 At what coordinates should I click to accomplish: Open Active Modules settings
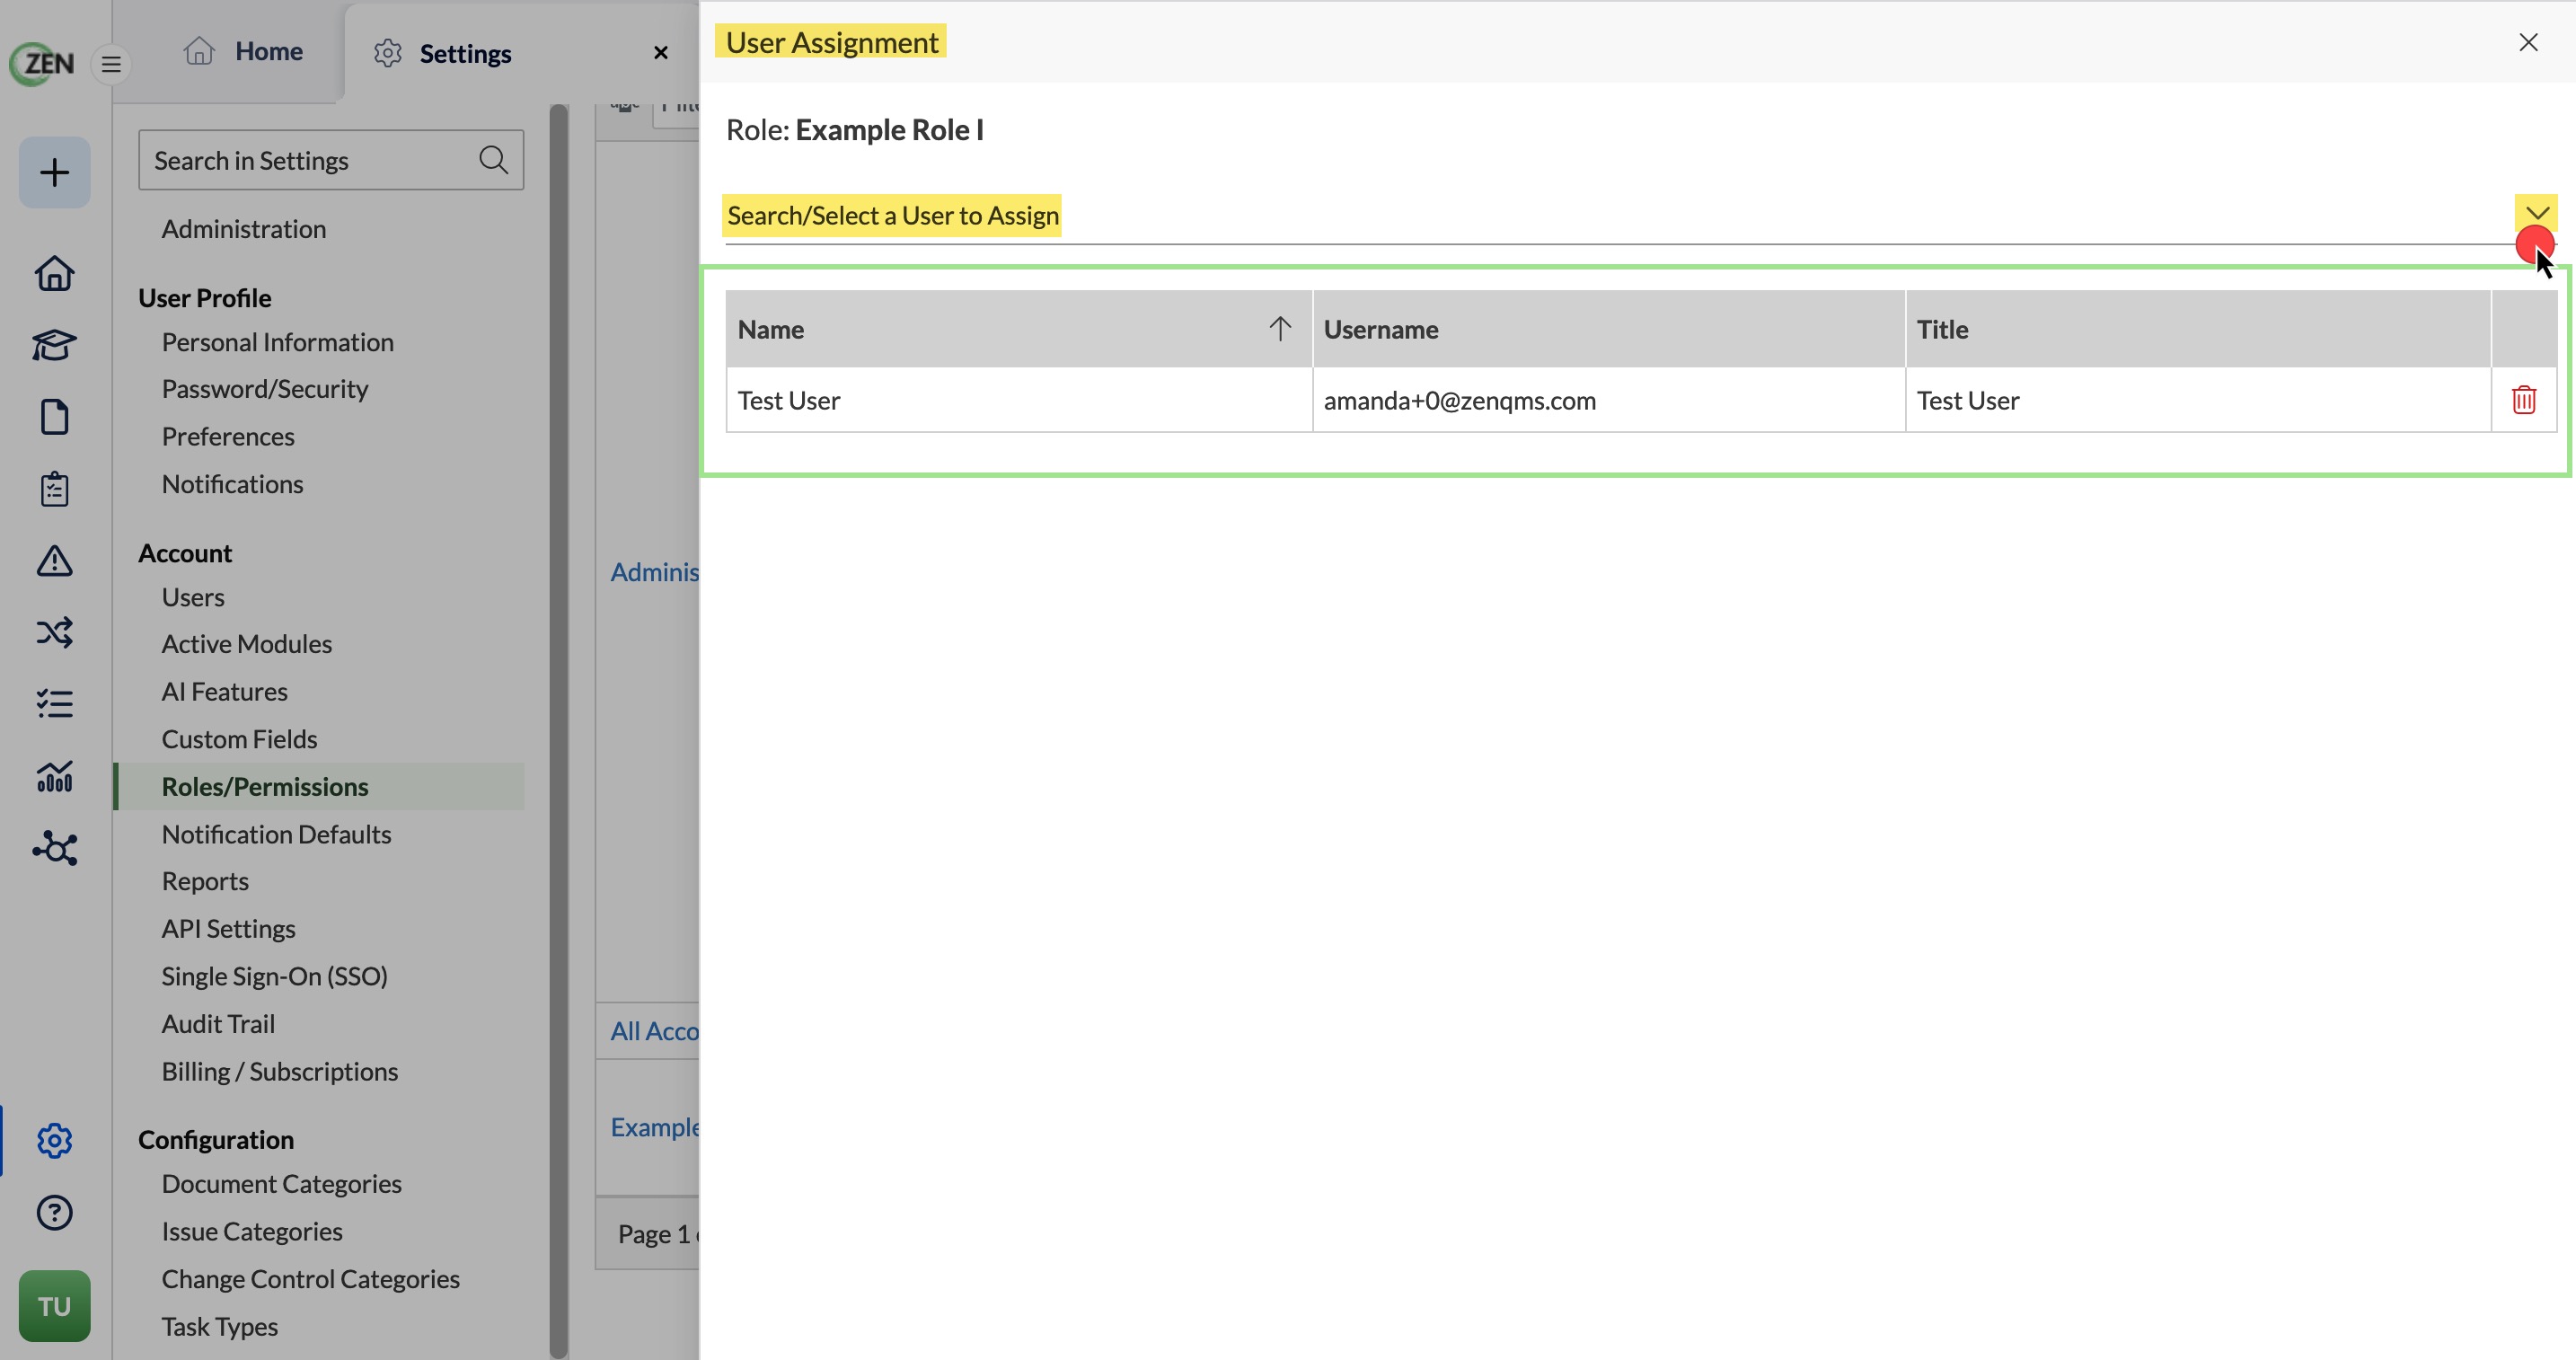[246, 644]
